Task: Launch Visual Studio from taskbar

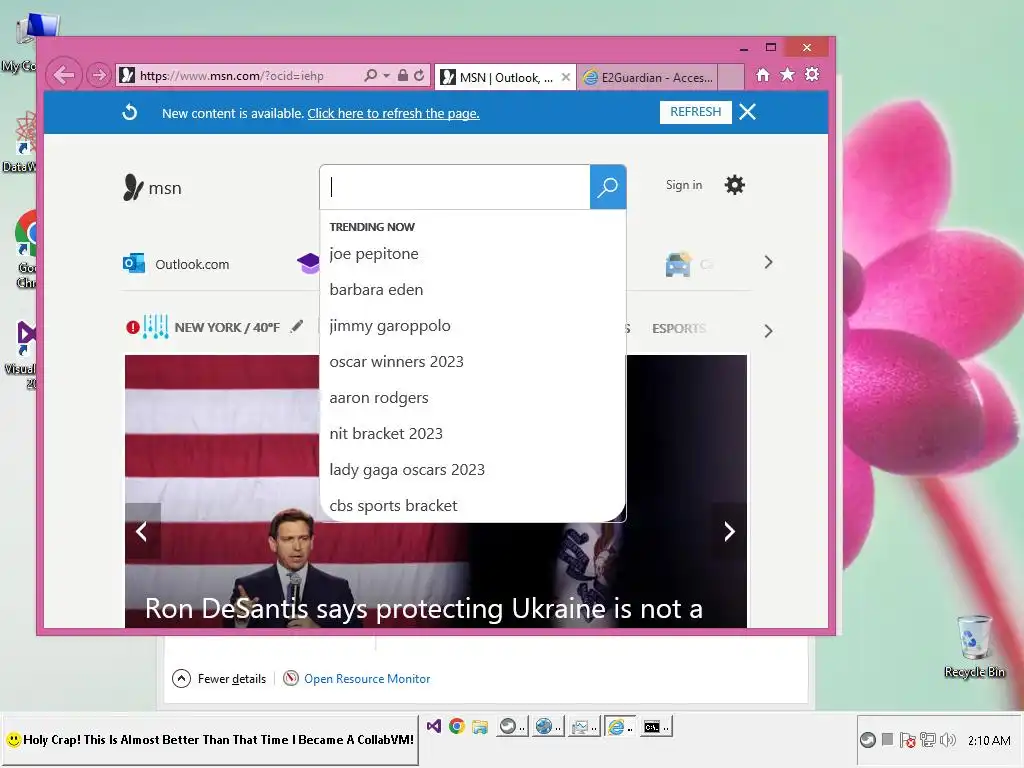Action: (434, 726)
